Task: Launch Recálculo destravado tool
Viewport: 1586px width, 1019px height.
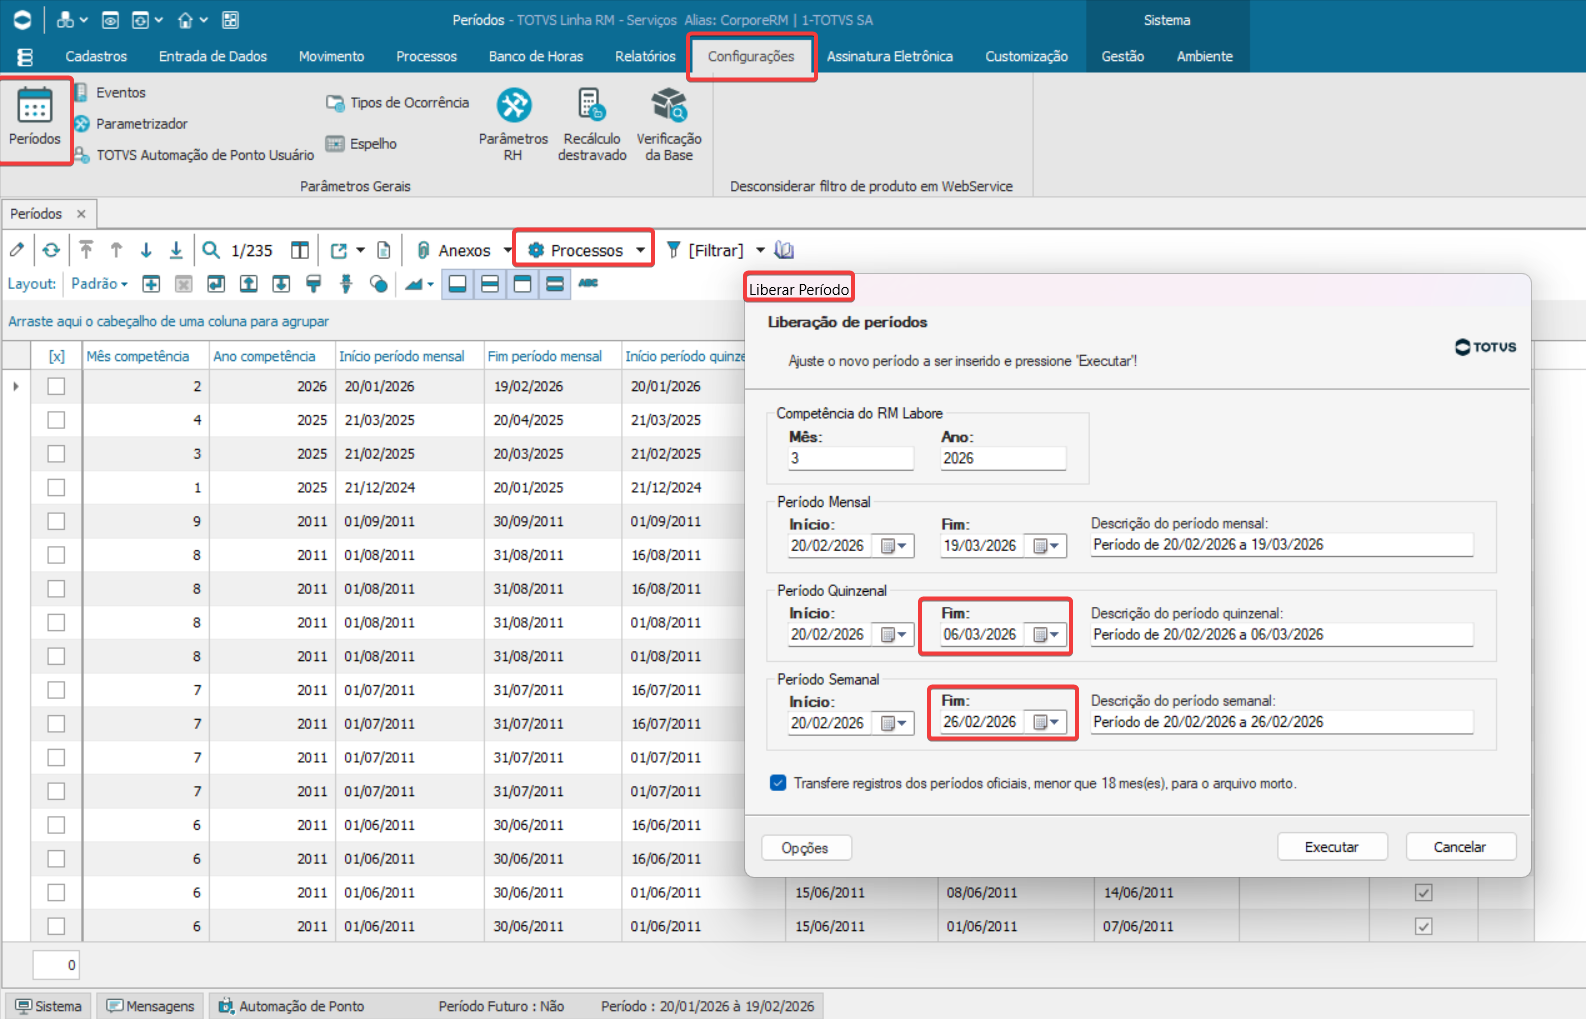Action: tap(592, 124)
